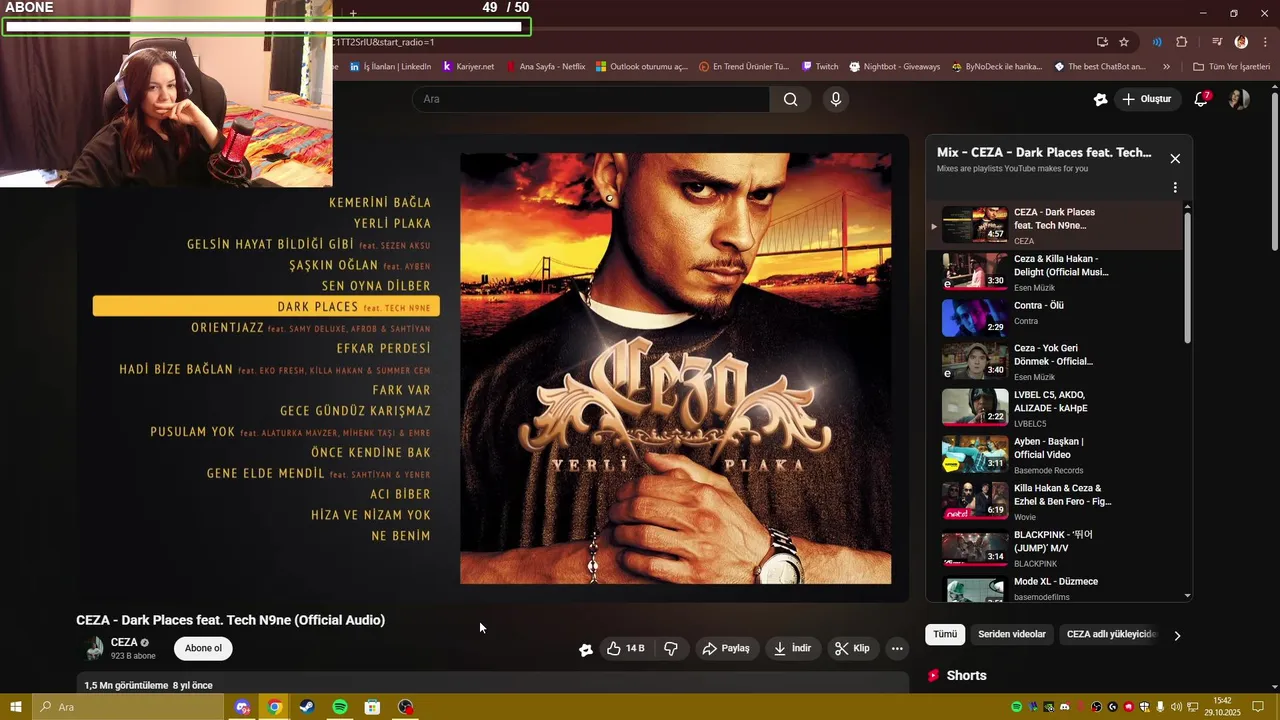The height and width of the screenshot is (720, 1280).
Task: Open the three-dot more actions menu below the video
Action: pyautogui.click(x=897, y=648)
